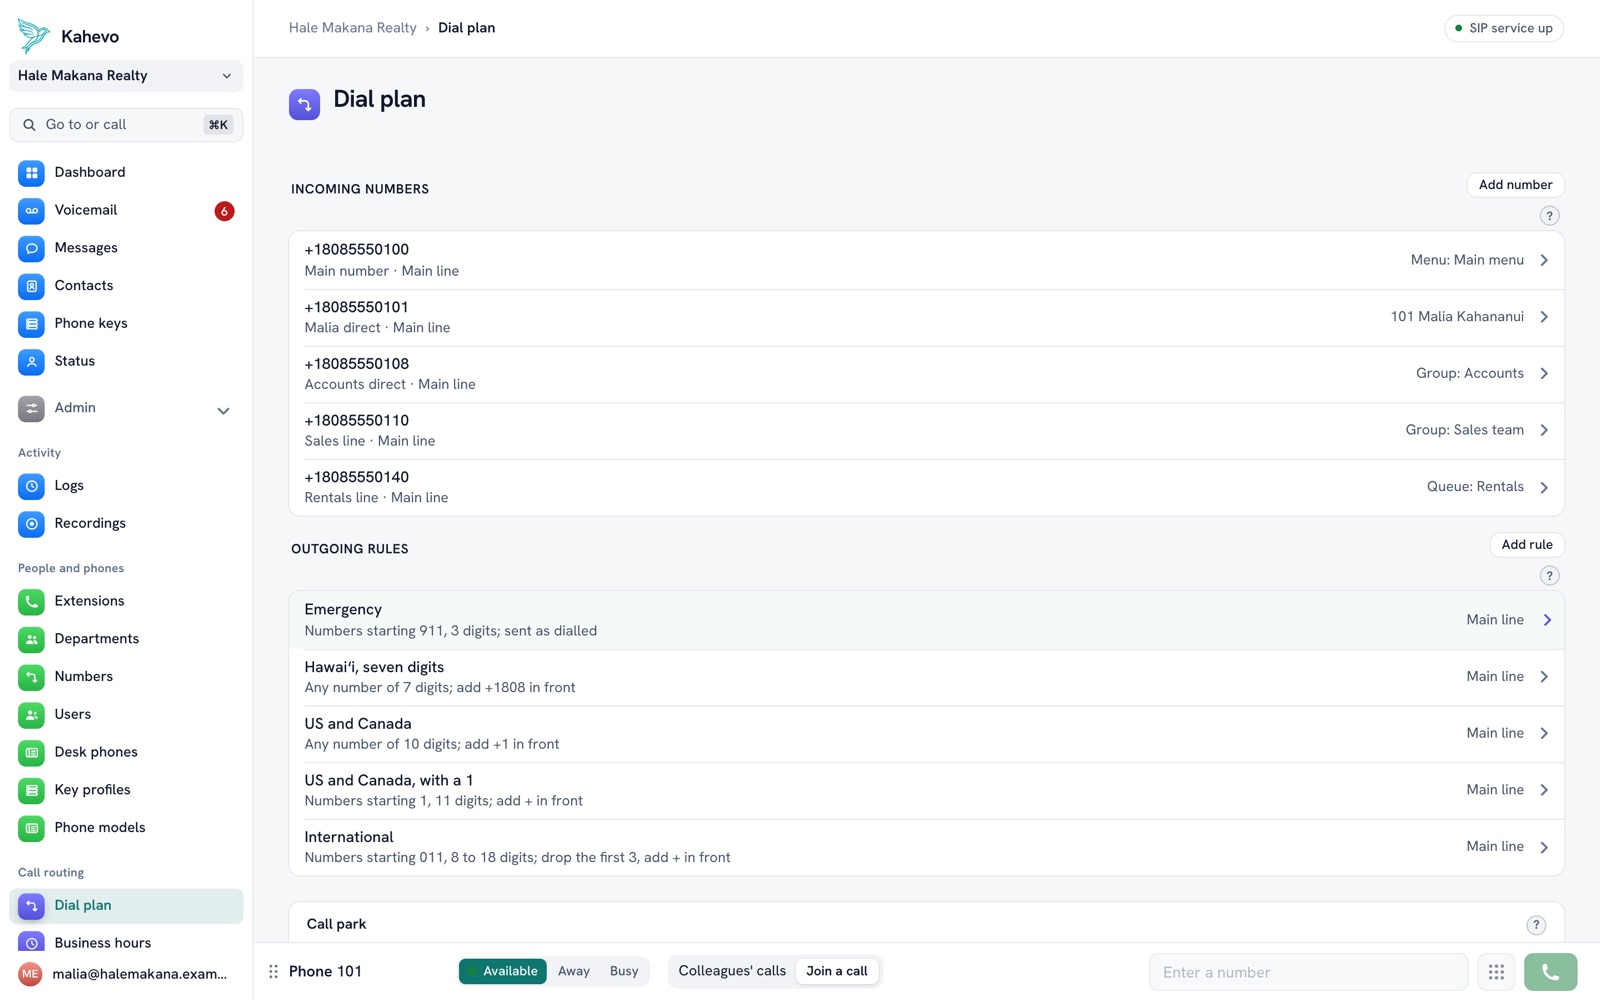Viewport: 1600px width, 1000px height.
Task: Select the Hawaiʻi, seven digits rule
Action: pos(926,677)
